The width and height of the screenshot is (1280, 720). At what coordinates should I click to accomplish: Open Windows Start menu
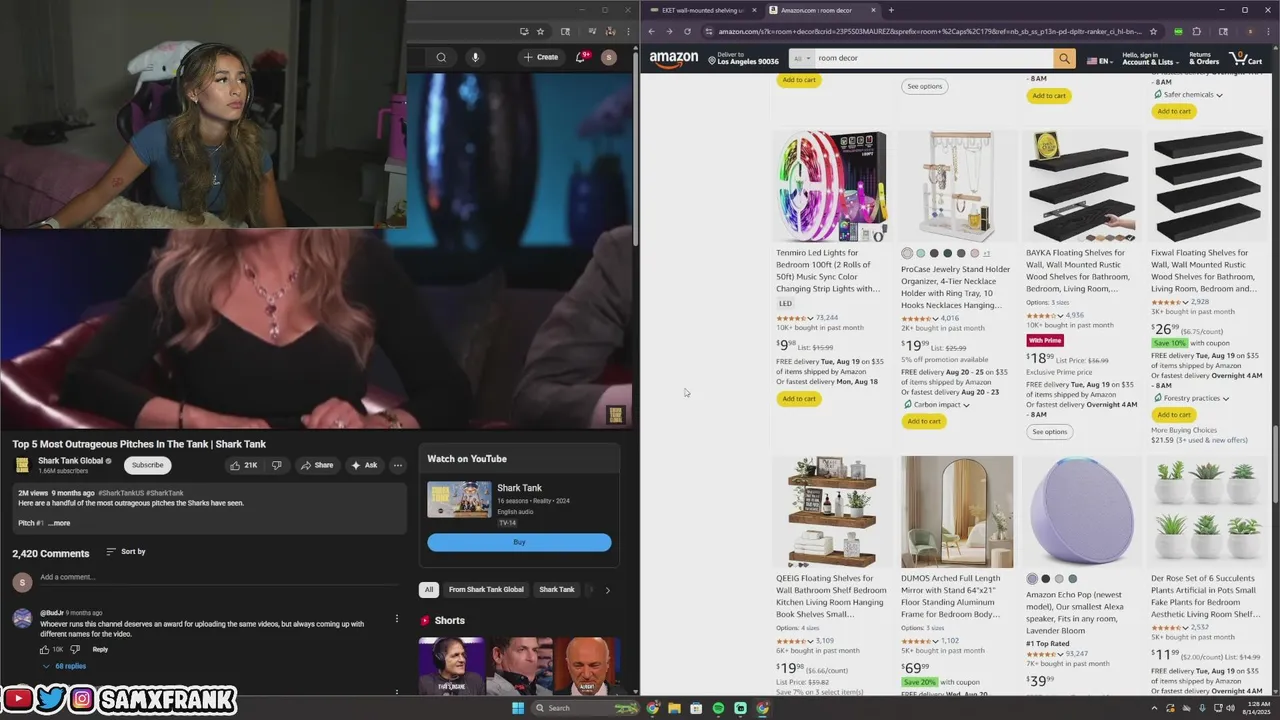pyautogui.click(x=518, y=708)
